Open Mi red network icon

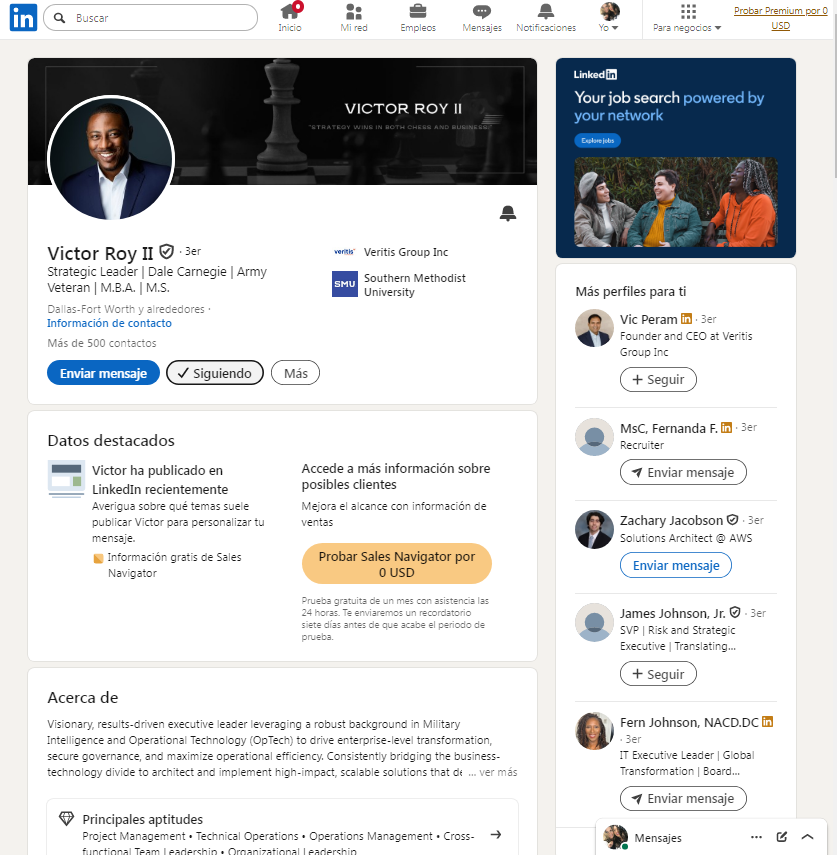pyautogui.click(x=354, y=17)
